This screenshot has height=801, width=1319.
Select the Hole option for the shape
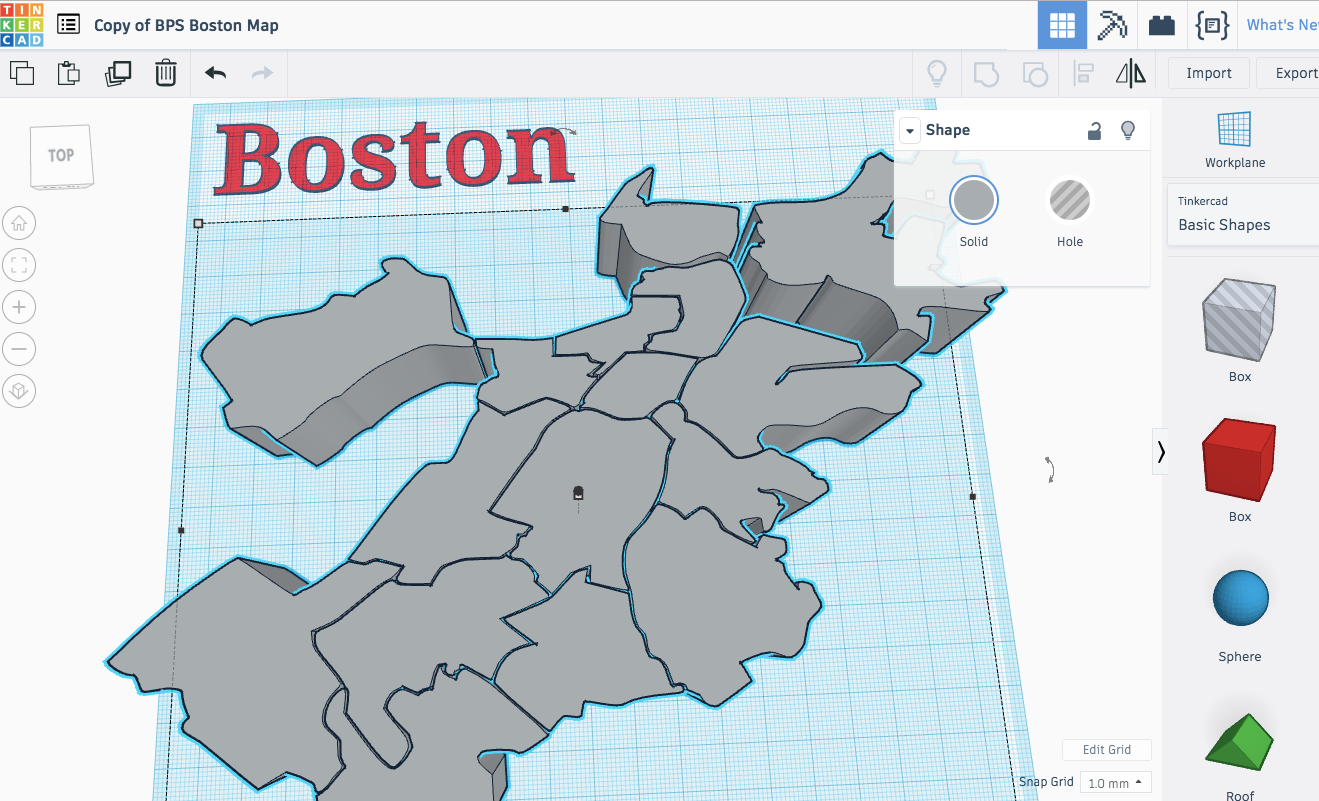[1069, 199]
